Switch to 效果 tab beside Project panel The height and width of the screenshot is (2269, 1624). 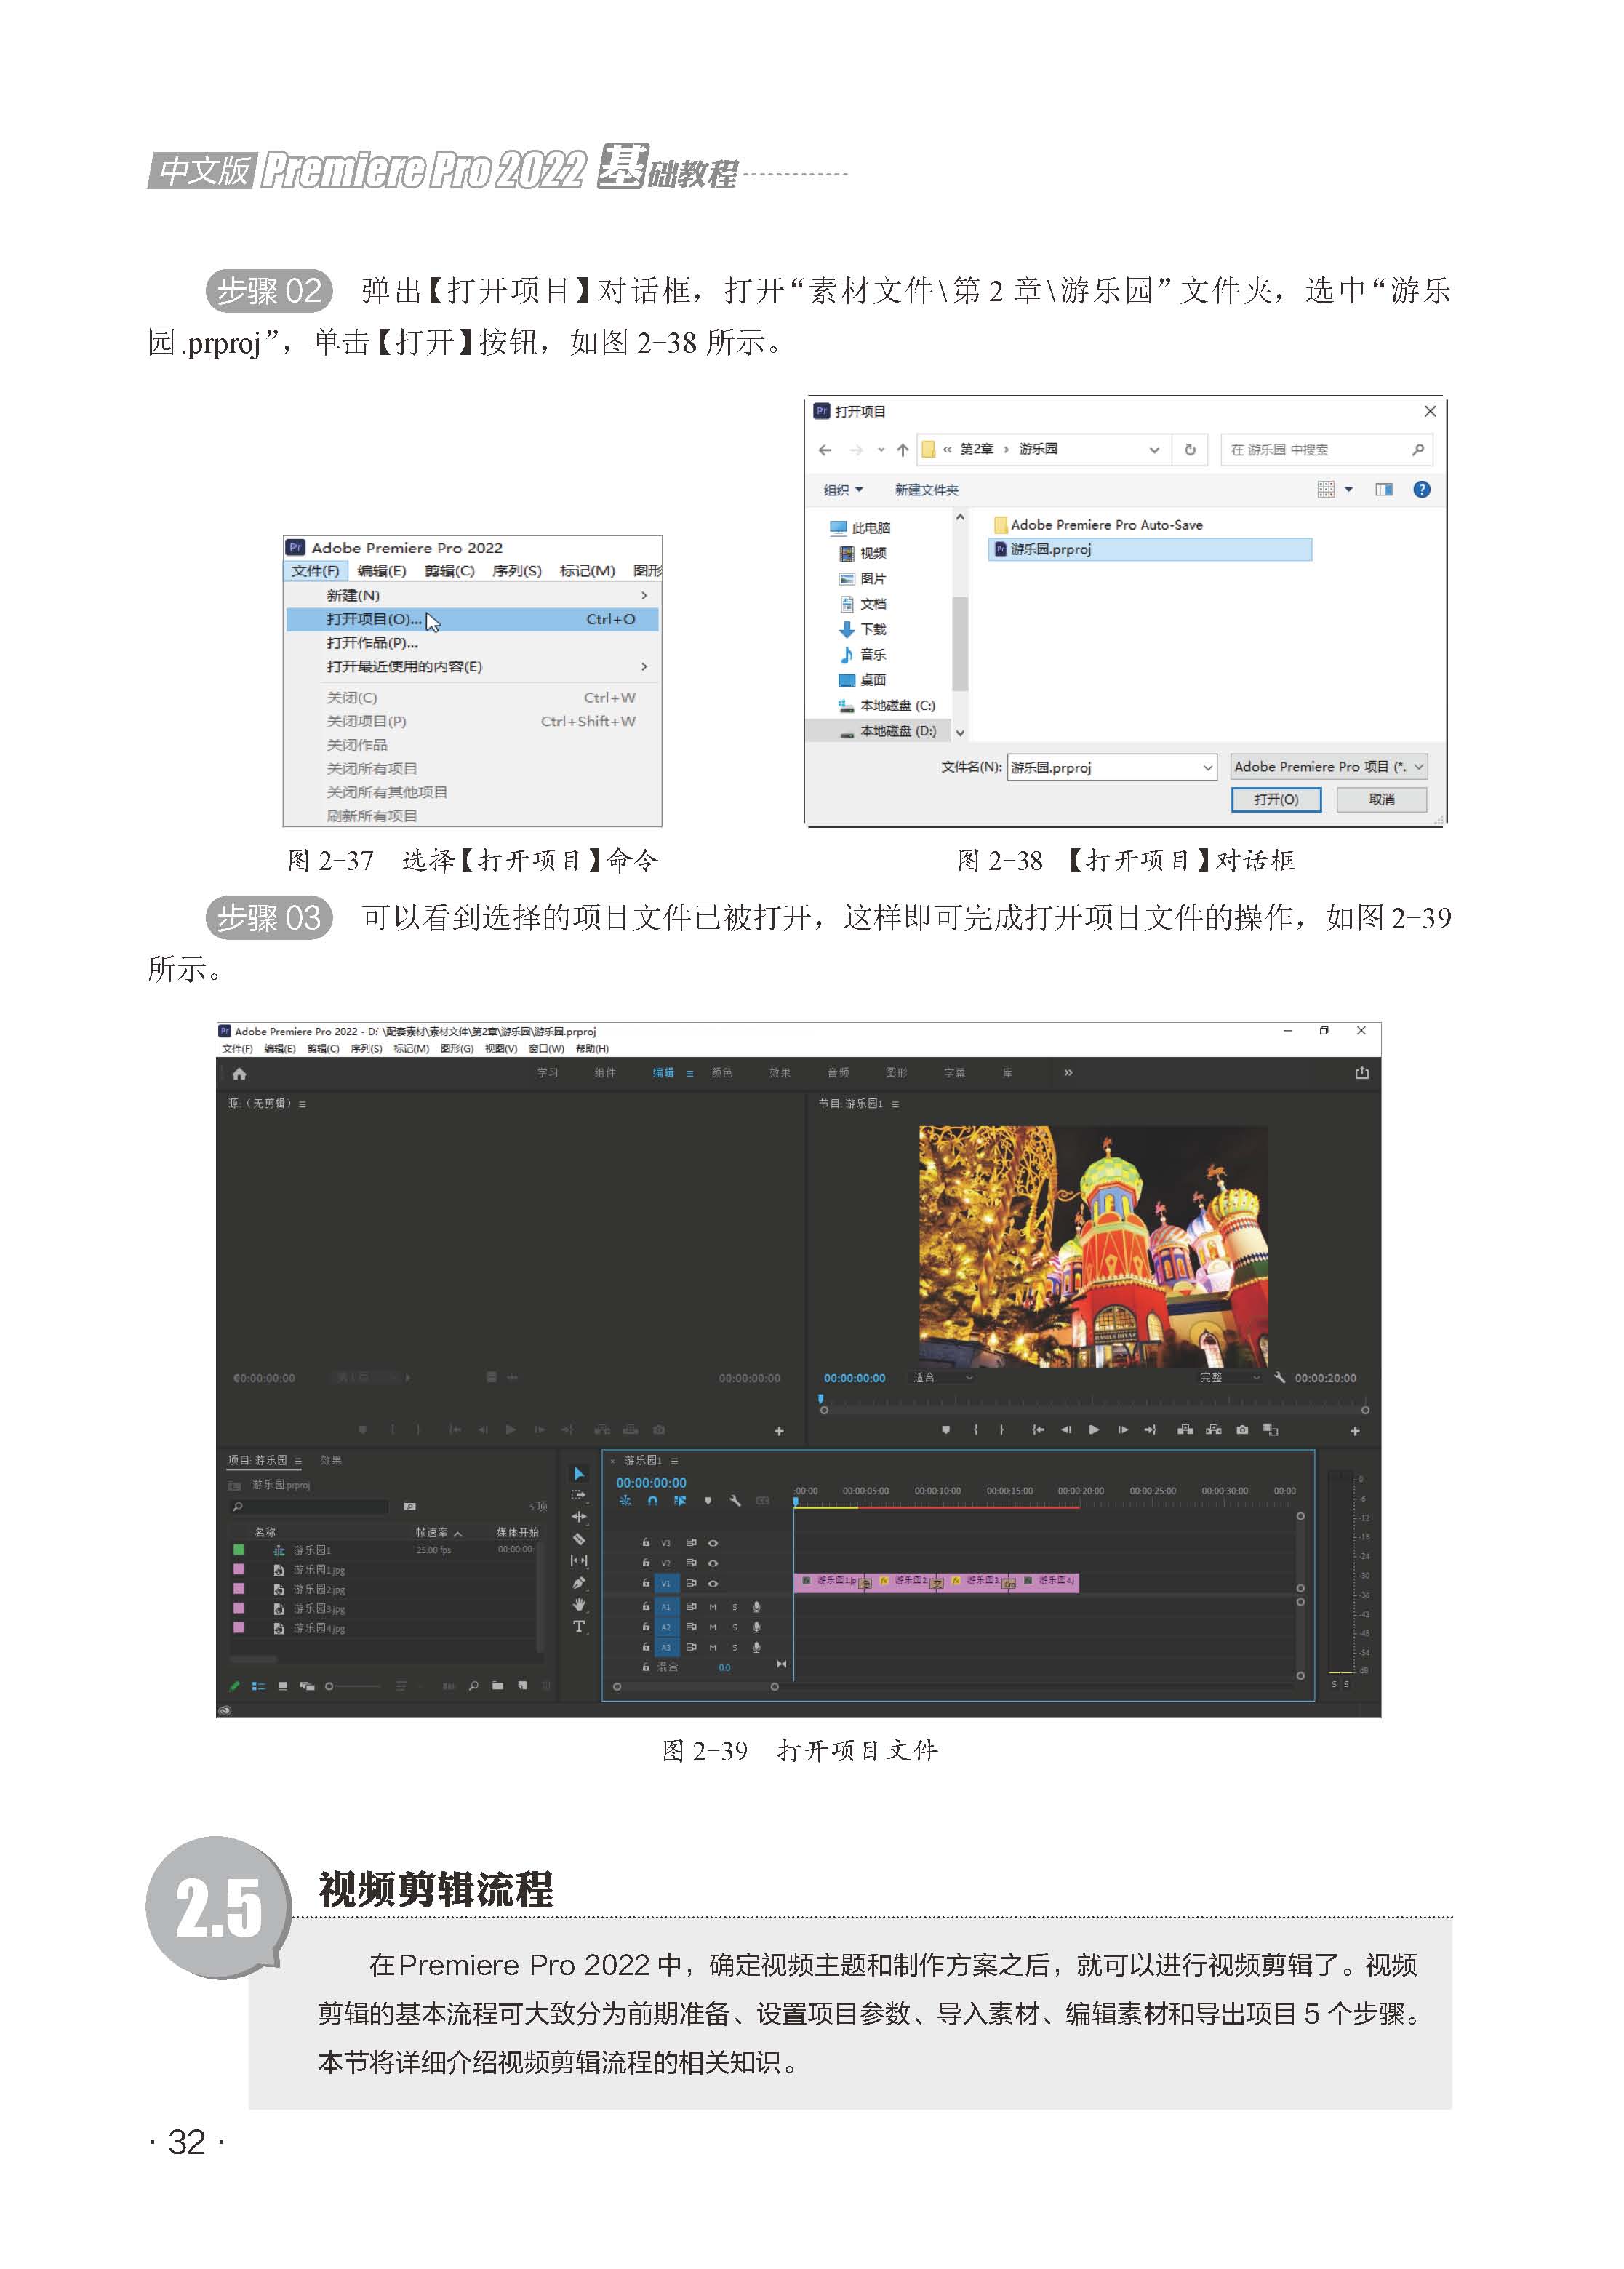331,1460
